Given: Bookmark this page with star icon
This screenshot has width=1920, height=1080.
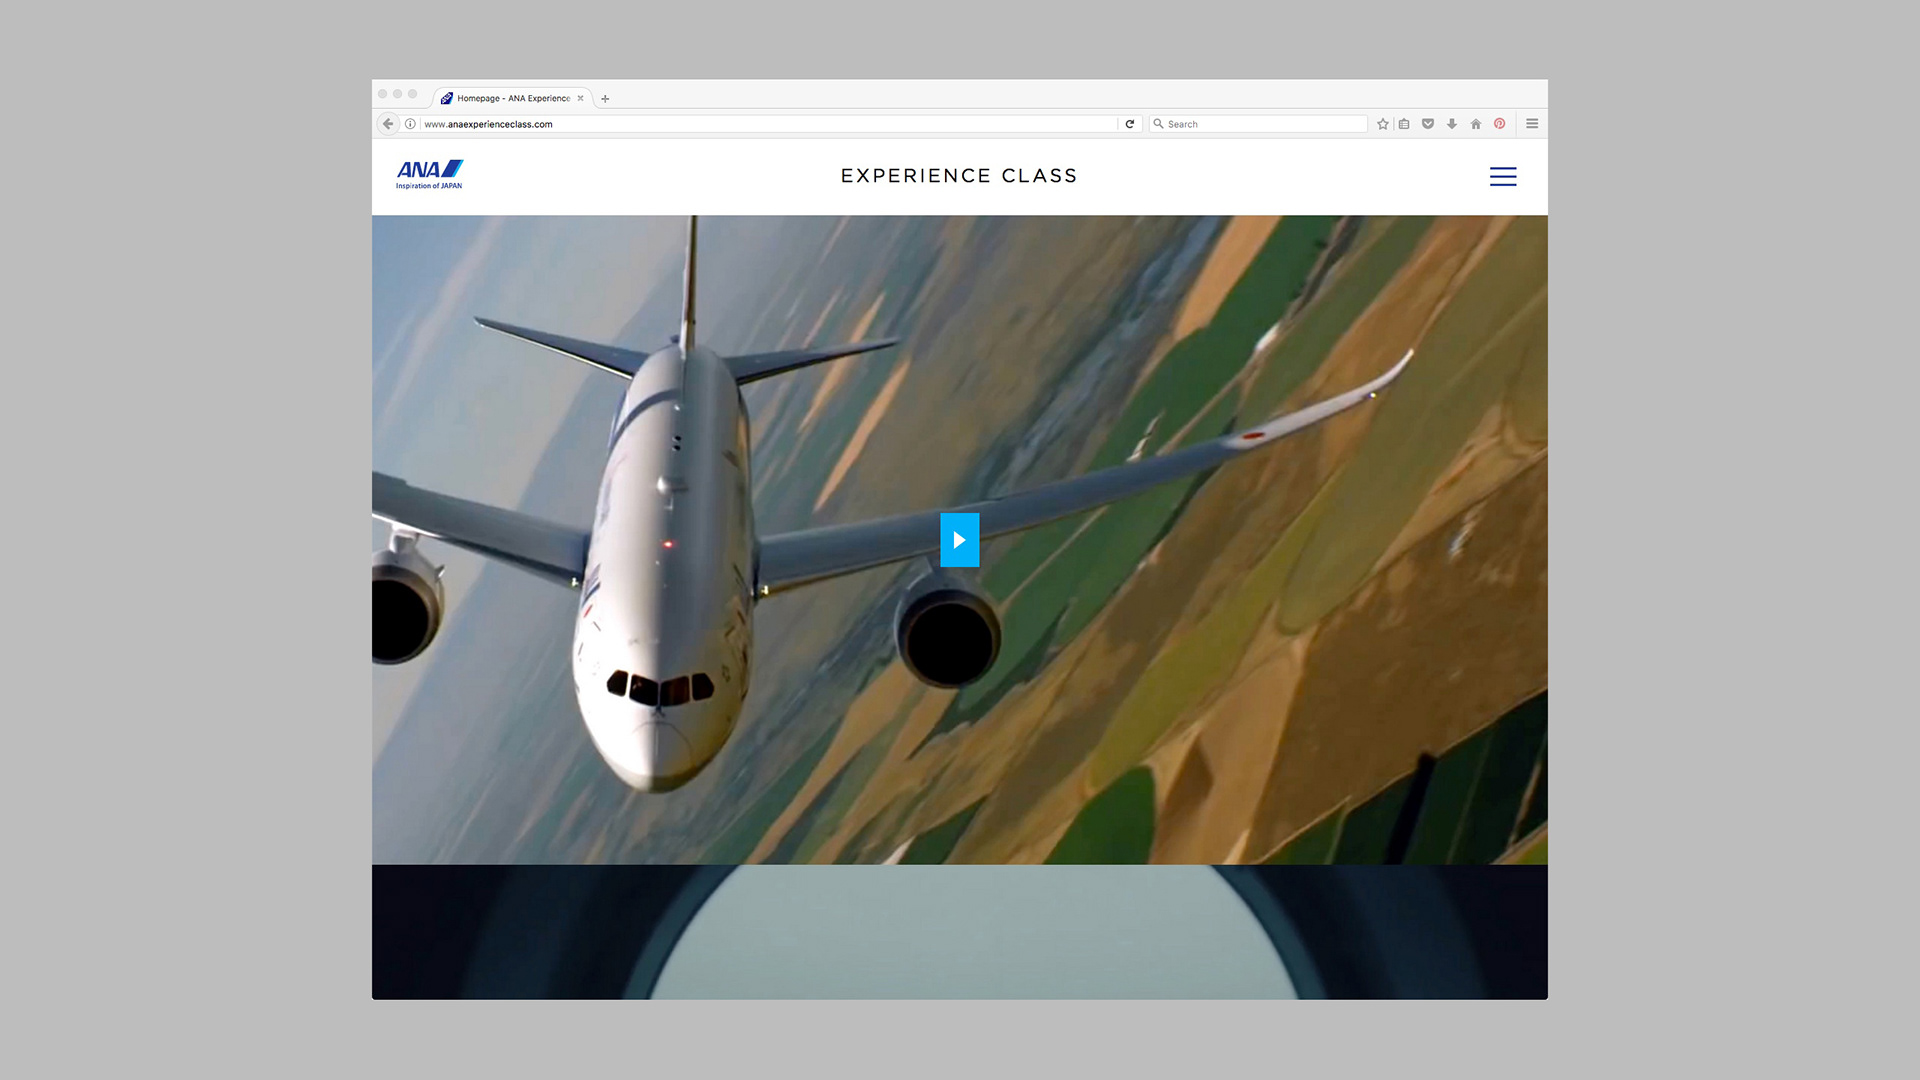Looking at the screenshot, I should 1383,124.
